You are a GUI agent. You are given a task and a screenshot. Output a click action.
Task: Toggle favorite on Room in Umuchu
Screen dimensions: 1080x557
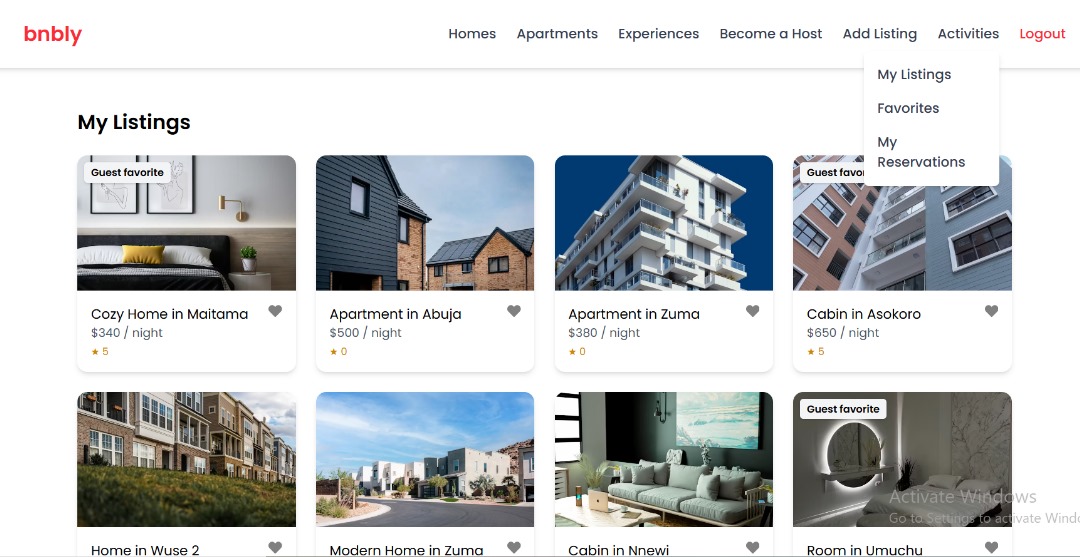coord(991,547)
